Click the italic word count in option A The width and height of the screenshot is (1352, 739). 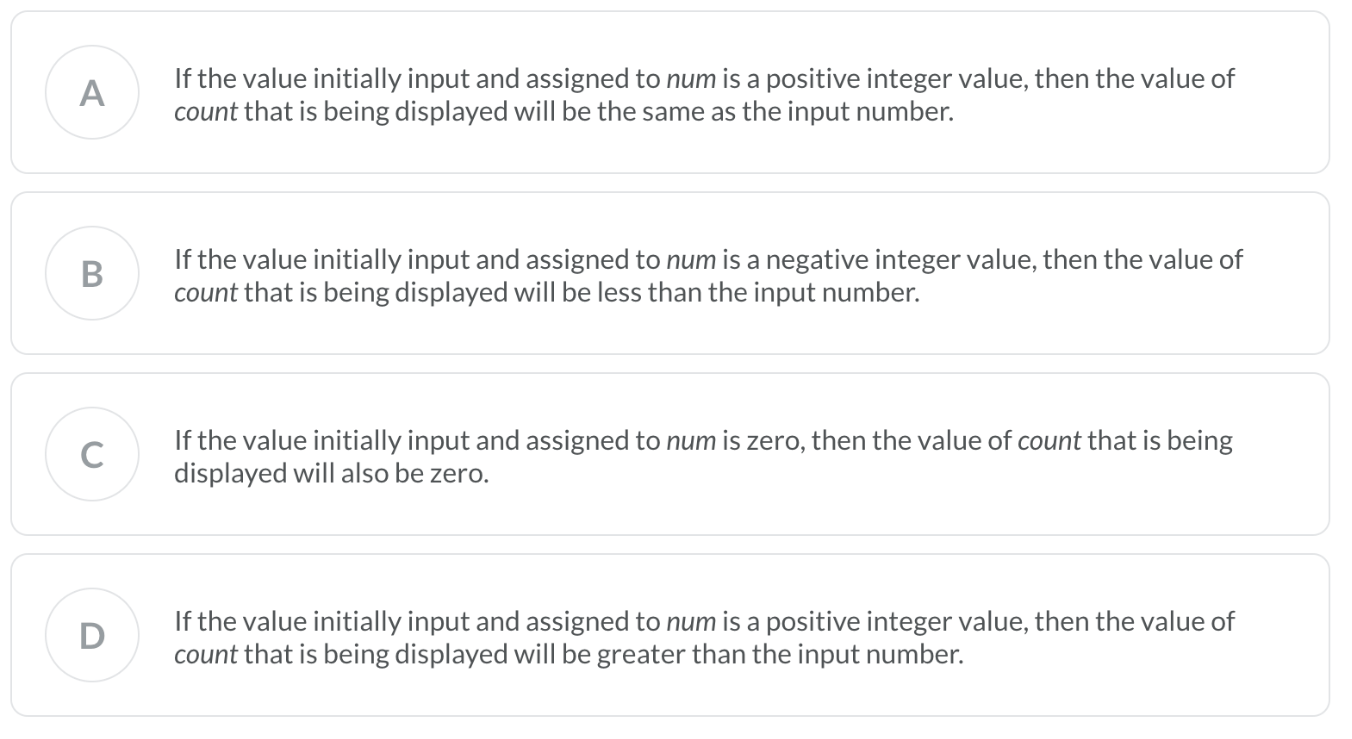coord(206,110)
